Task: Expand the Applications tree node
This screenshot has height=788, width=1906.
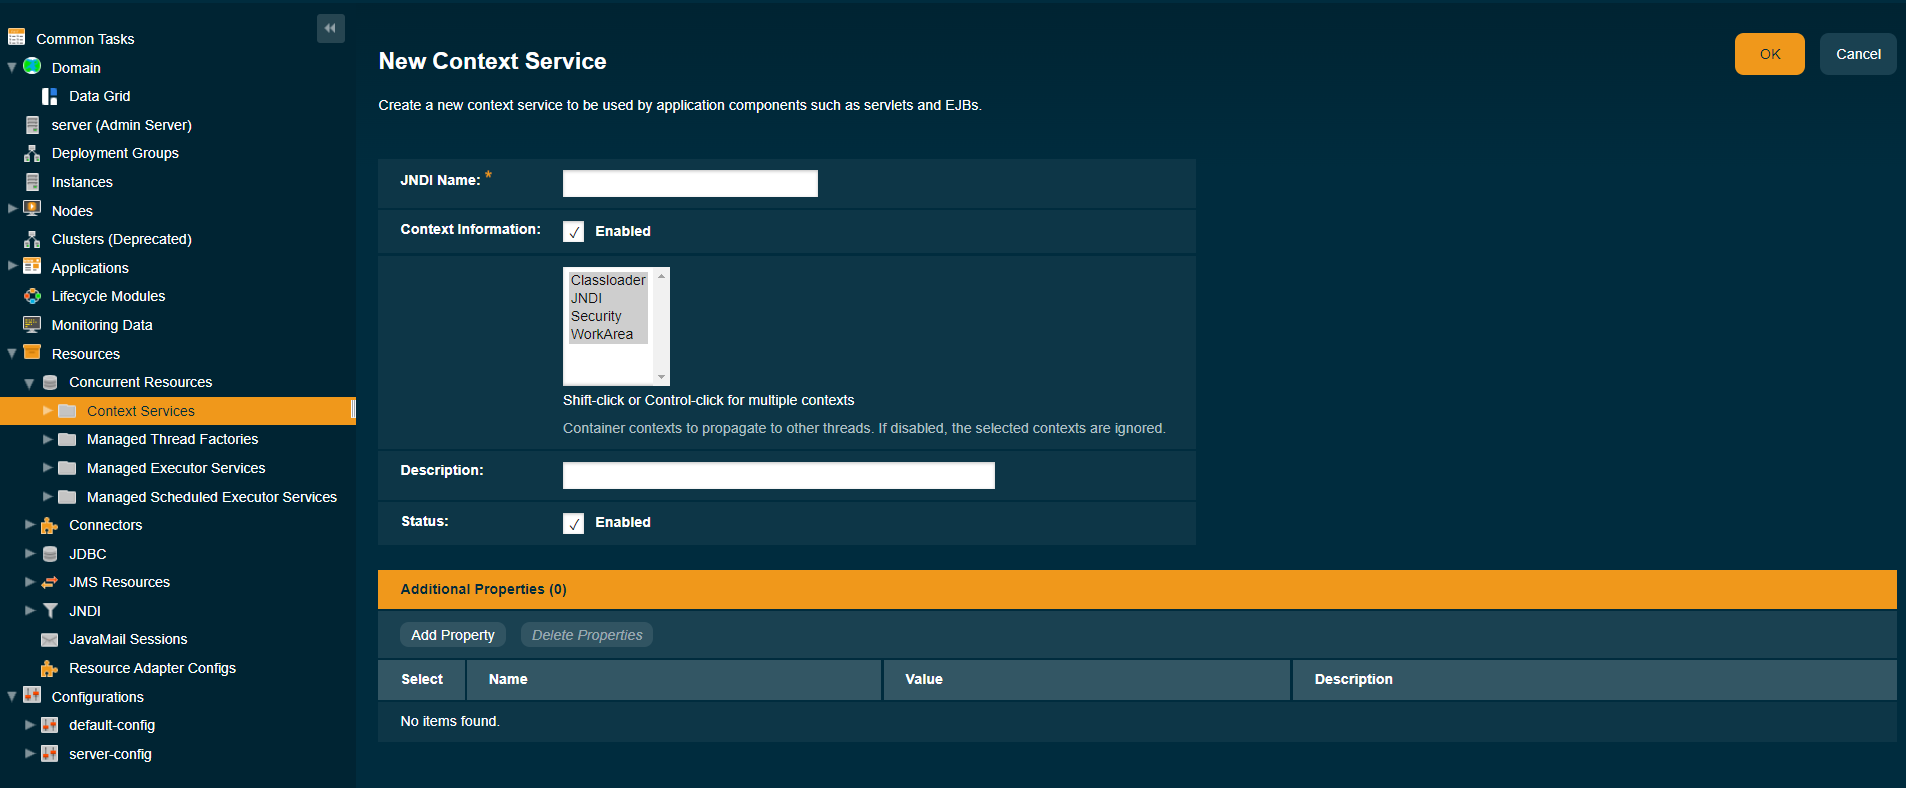Action: tap(12, 267)
